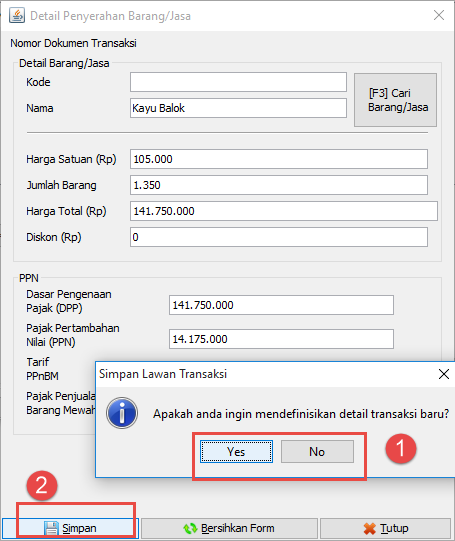Open [F3] Cari Barang/Jasa search
The height and width of the screenshot is (541, 455).
[395, 100]
